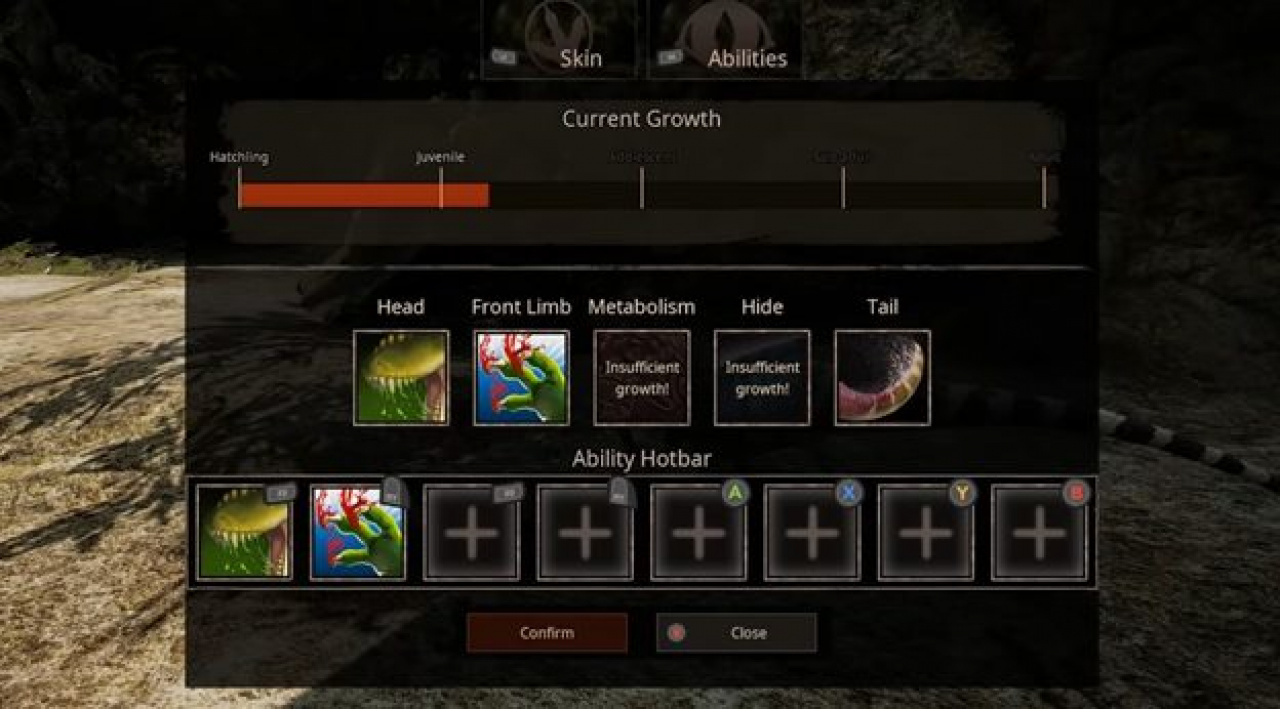Confirm the ability selection
This screenshot has width=1280, height=709.
[x=547, y=633]
